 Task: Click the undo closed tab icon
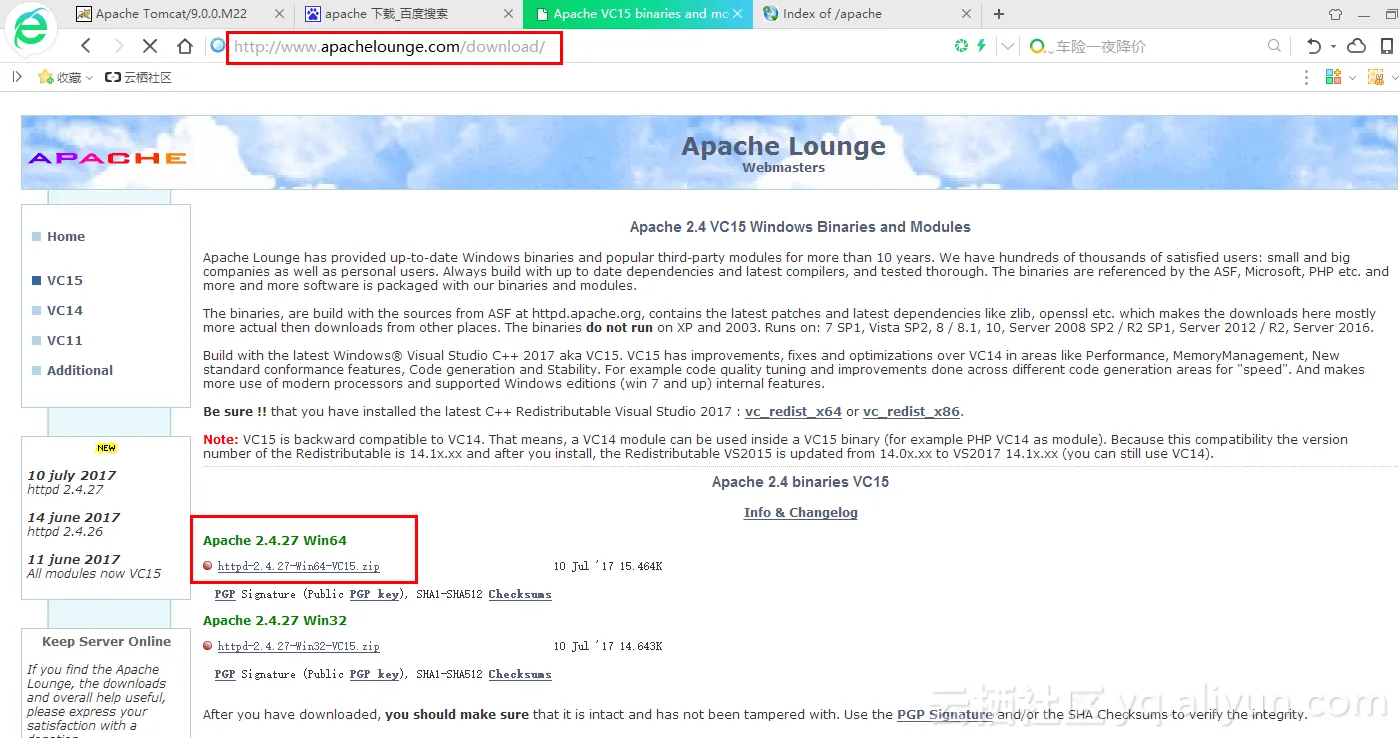(x=1313, y=46)
